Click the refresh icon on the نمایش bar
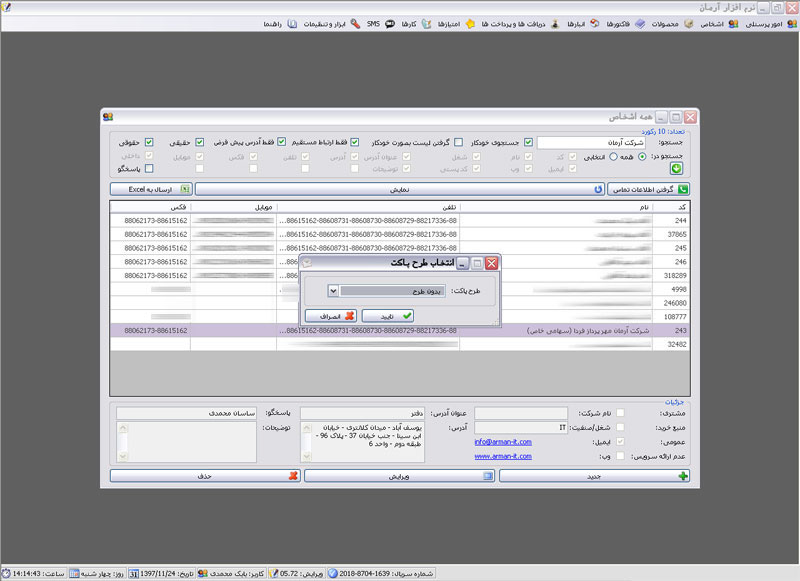 598,189
